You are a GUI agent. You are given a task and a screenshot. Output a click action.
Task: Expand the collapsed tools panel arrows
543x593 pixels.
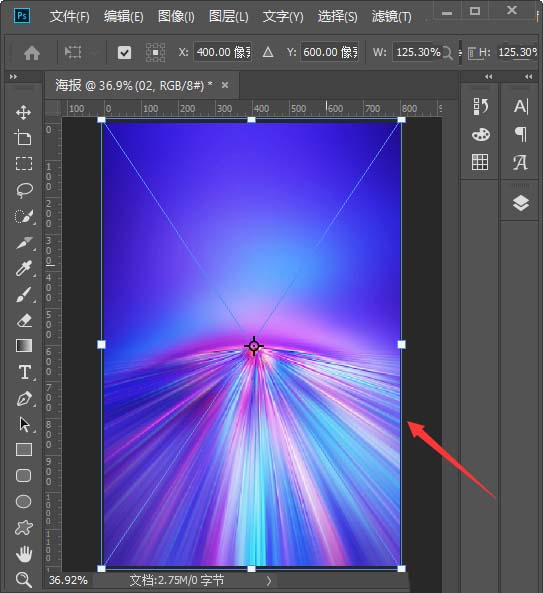tap(13, 77)
